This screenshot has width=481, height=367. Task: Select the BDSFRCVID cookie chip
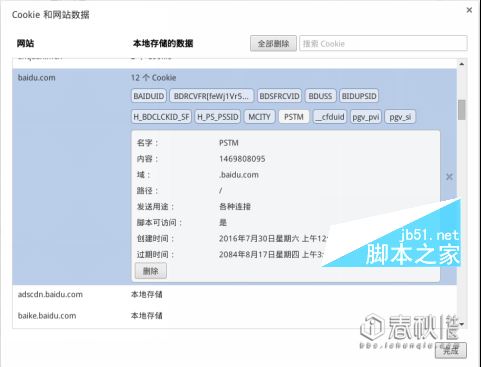click(x=279, y=96)
